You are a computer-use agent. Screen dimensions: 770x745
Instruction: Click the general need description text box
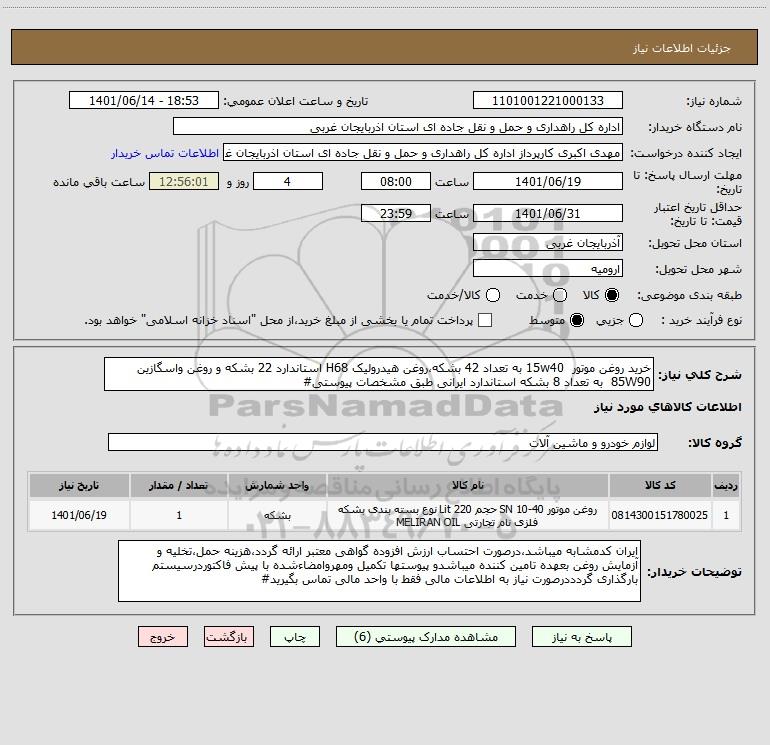[x=379, y=375]
